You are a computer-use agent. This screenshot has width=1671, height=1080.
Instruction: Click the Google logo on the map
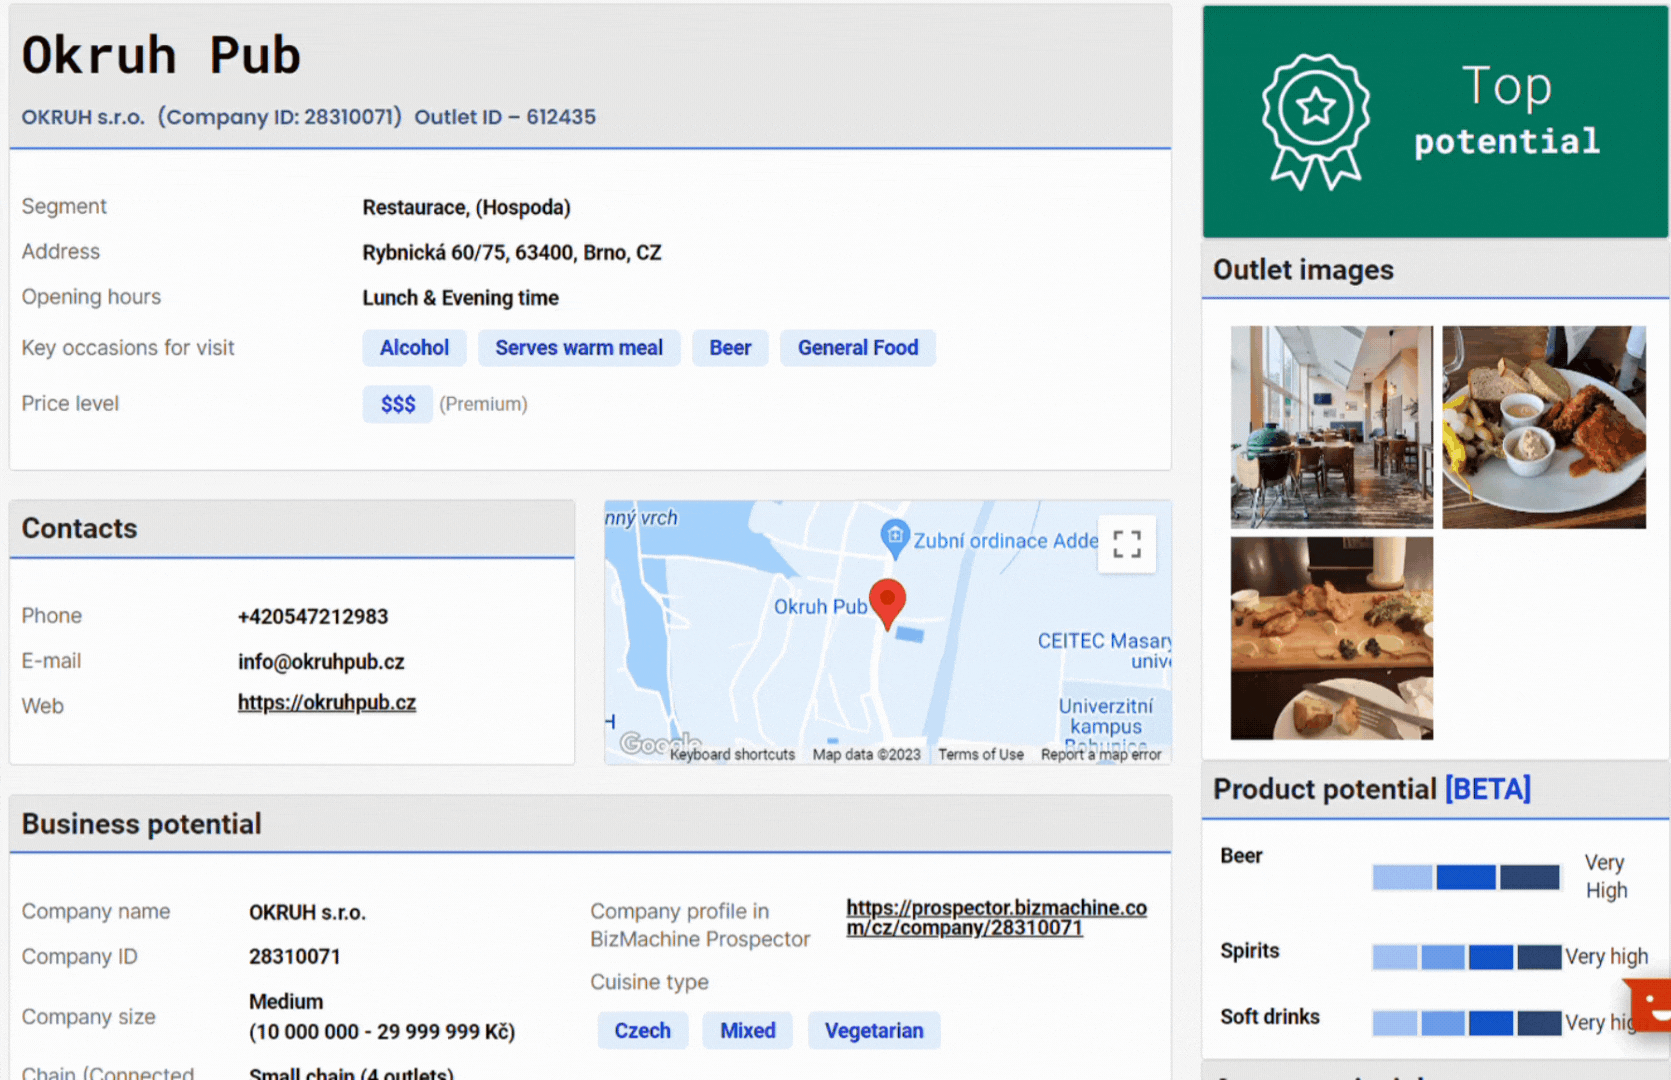[658, 743]
